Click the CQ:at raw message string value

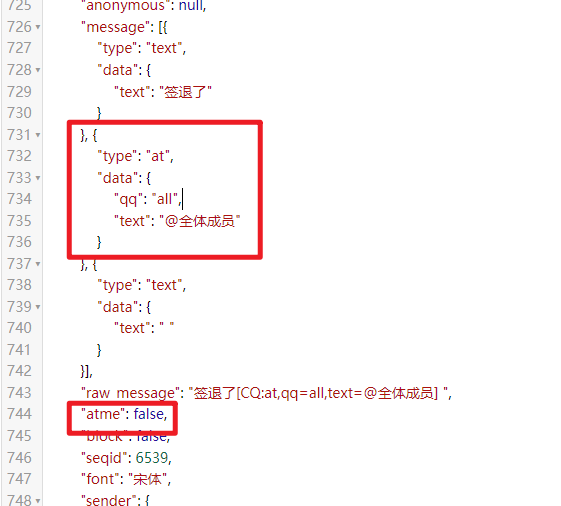[318, 393]
